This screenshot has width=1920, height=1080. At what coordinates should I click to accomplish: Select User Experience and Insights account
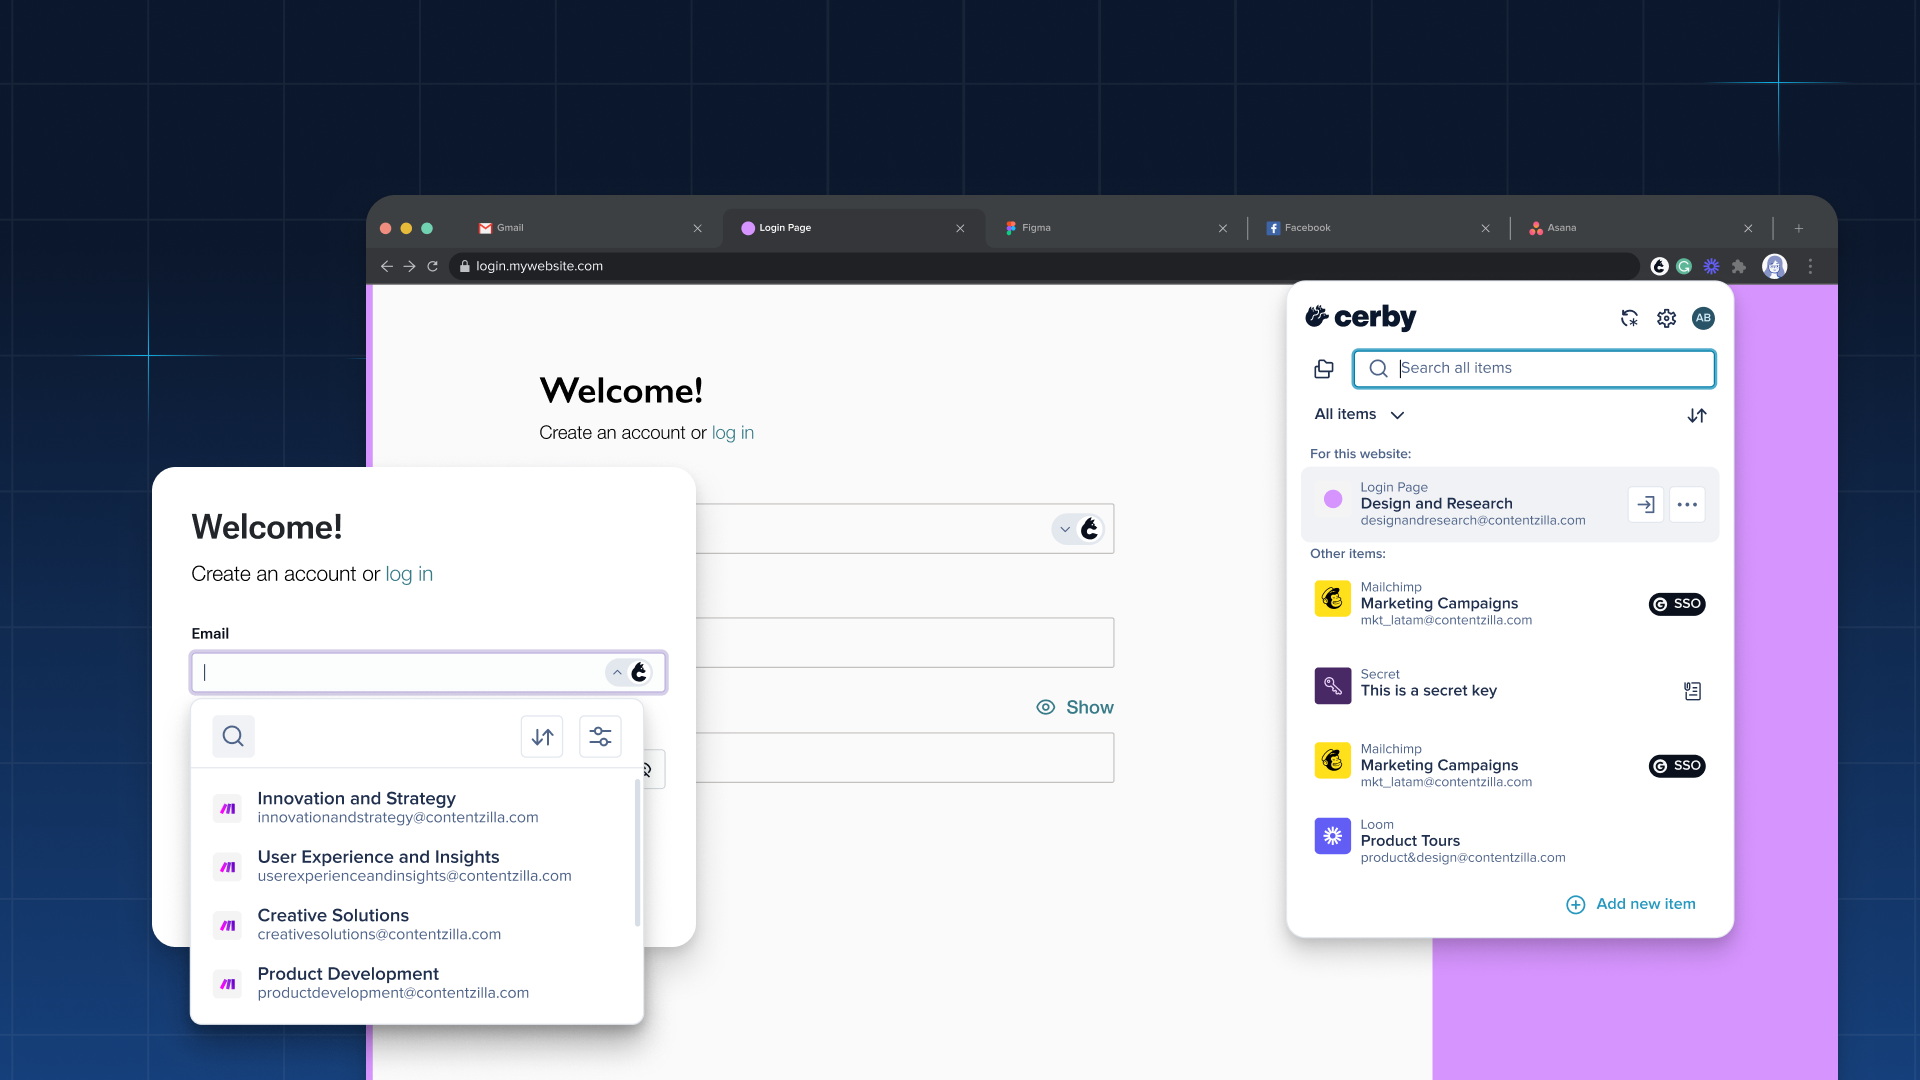click(x=414, y=866)
